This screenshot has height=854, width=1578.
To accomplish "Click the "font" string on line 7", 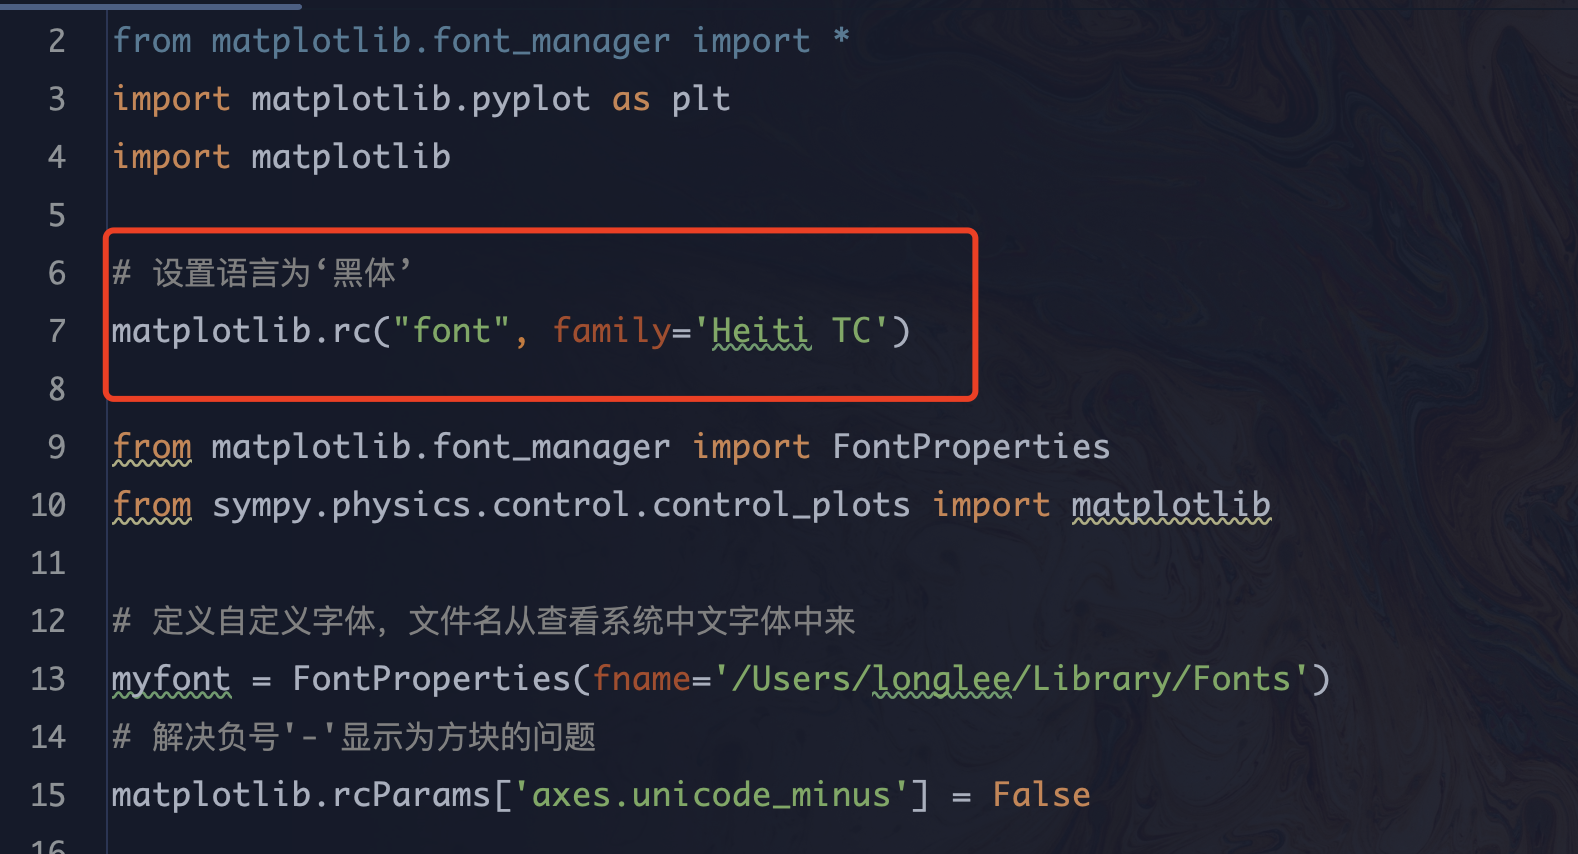I will click(451, 331).
